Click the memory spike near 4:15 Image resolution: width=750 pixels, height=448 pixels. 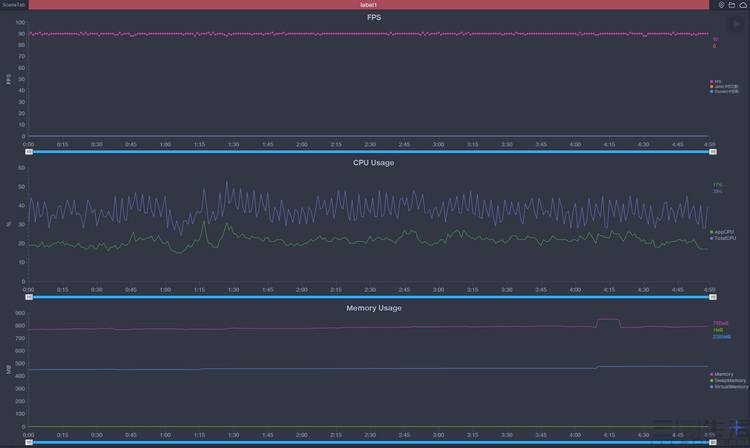click(608, 320)
